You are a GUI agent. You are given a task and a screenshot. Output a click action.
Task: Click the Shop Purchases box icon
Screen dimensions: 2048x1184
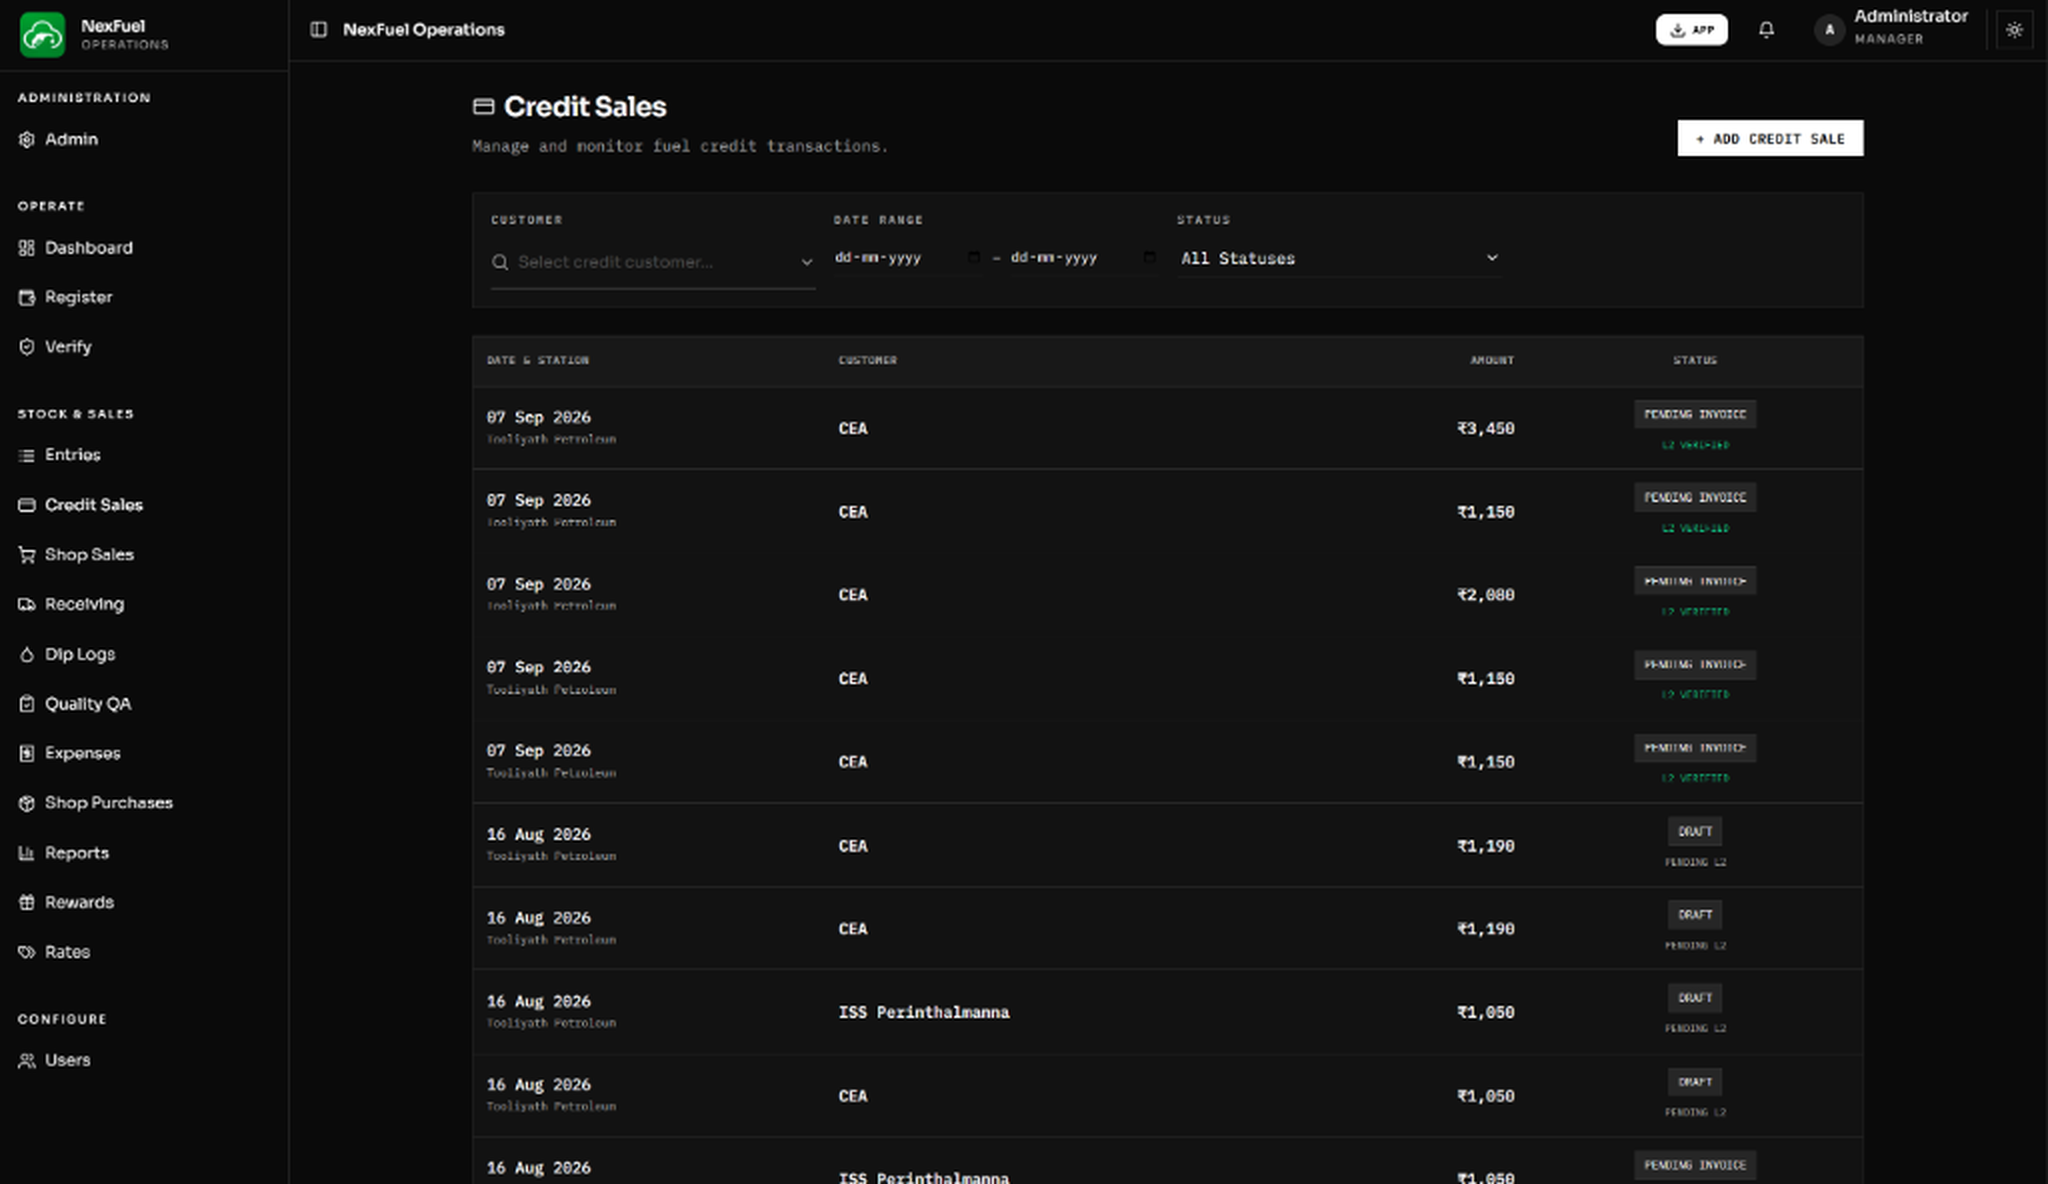pyautogui.click(x=27, y=803)
